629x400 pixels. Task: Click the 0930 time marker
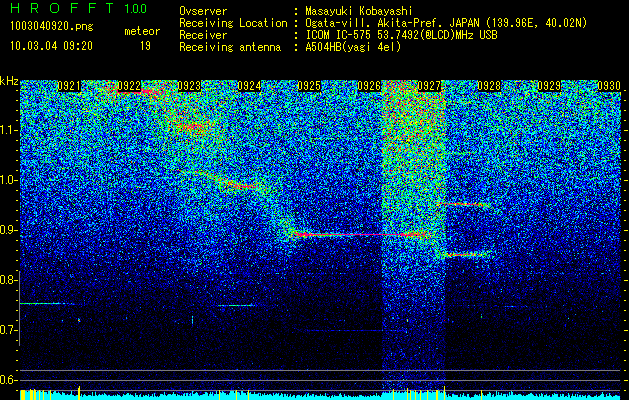tap(609, 86)
